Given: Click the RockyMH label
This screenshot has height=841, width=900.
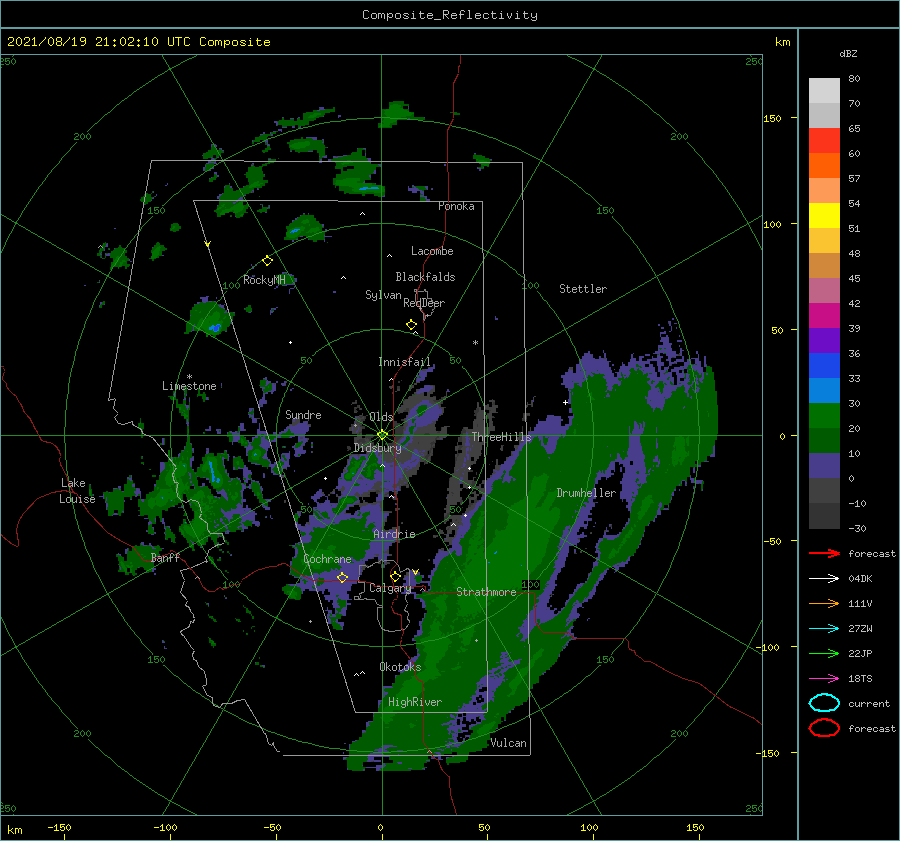Looking at the screenshot, I should coord(264,280).
